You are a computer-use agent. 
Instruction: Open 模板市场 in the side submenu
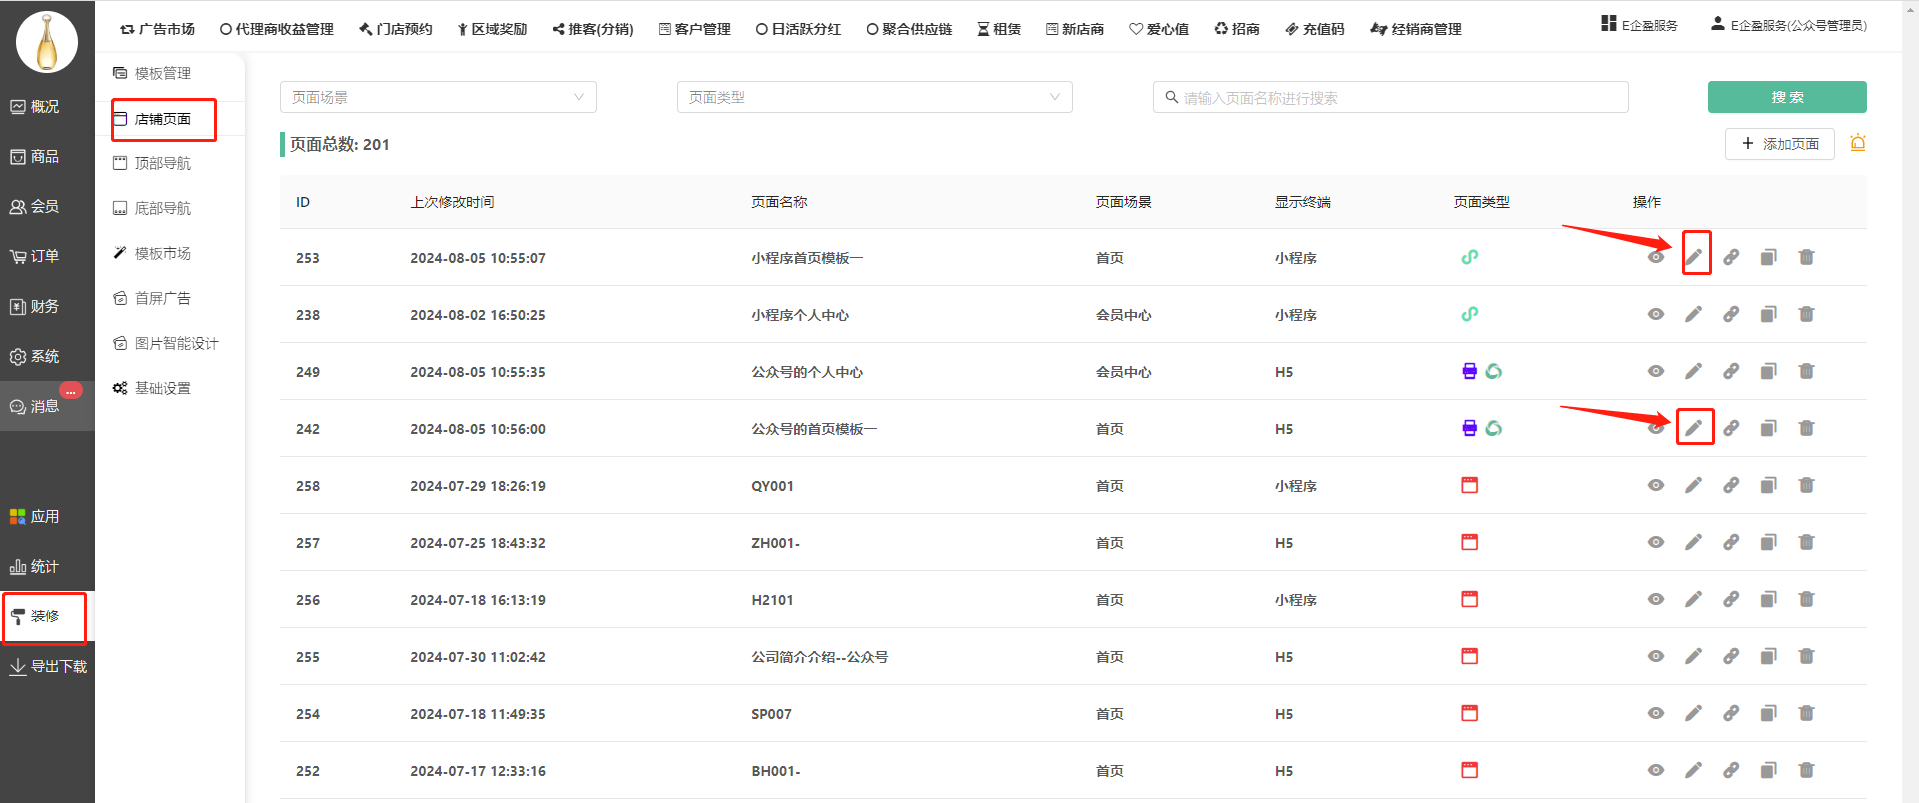pyautogui.click(x=162, y=253)
